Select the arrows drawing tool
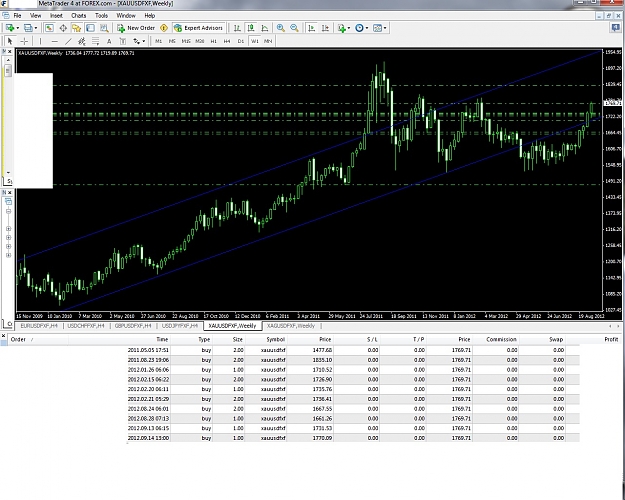Image resolution: width=625 pixels, height=500 pixels. tap(137, 41)
